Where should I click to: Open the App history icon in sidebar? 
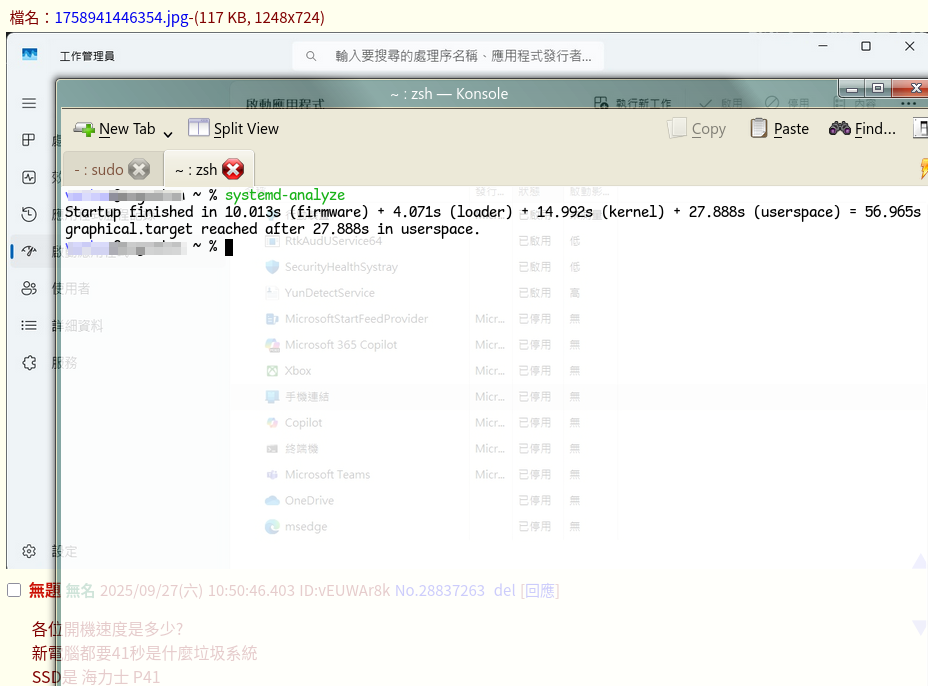point(29,214)
